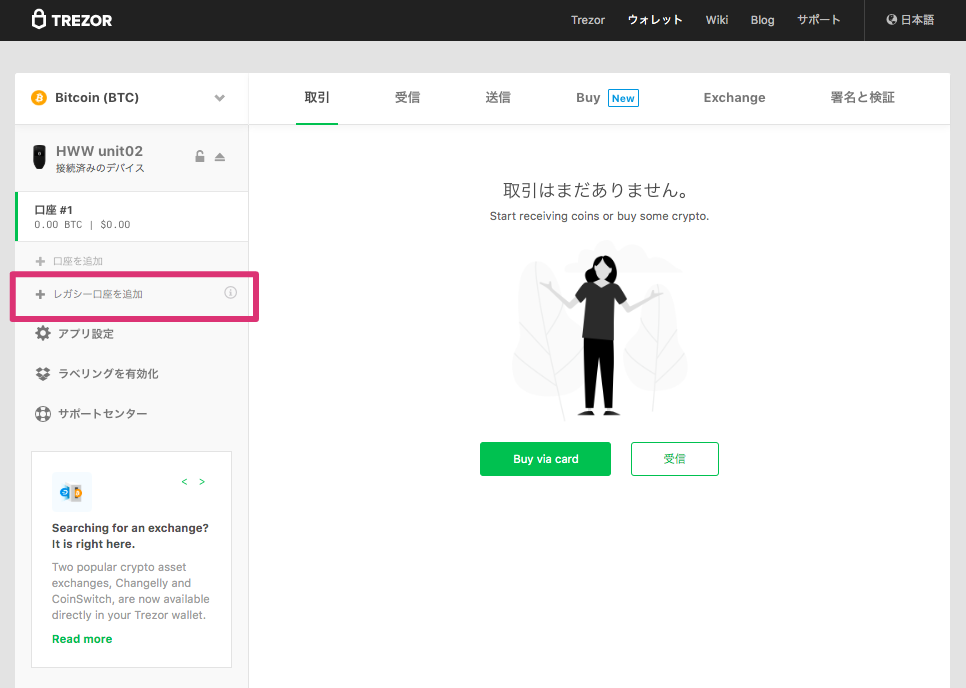The height and width of the screenshot is (688, 966).
Task: Open アプリ設定 app settings
Action: (x=86, y=334)
